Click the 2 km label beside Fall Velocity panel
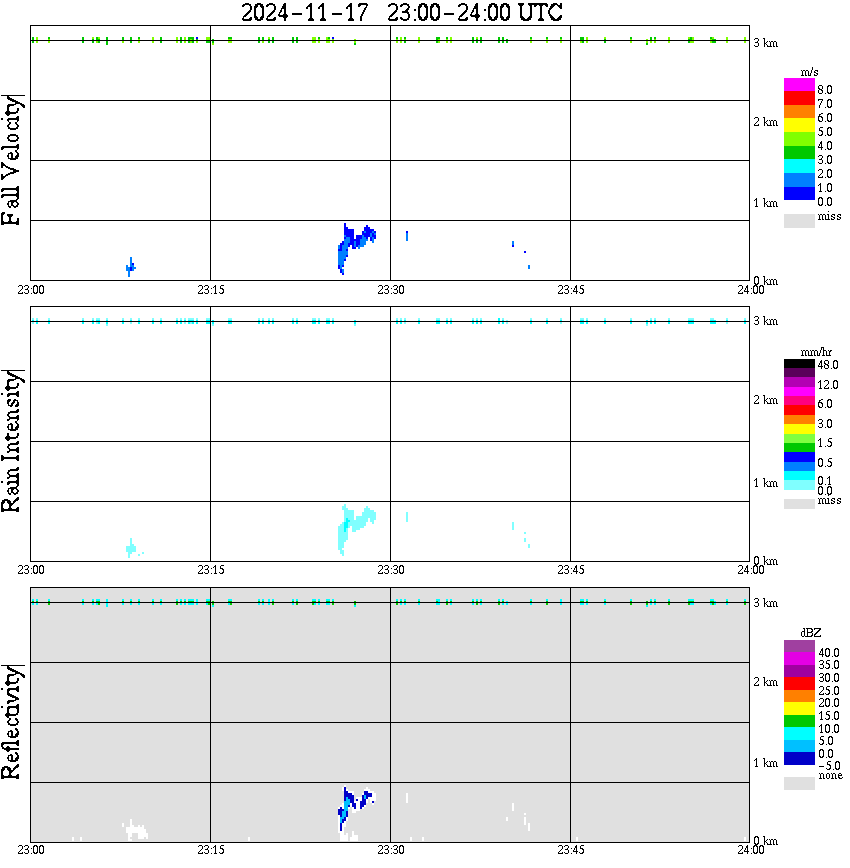Image resolution: width=850 pixels, height=868 pixels. coord(765,122)
